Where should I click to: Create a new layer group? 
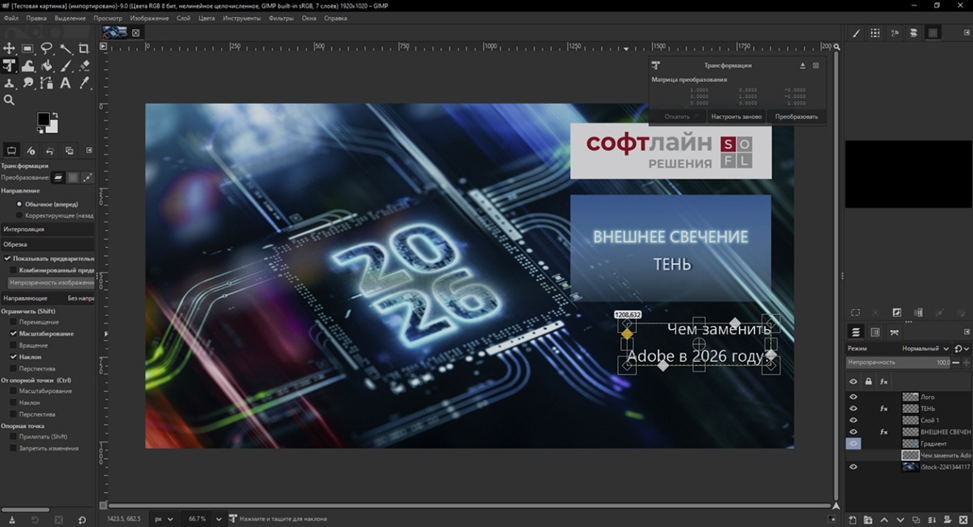(868, 520)
